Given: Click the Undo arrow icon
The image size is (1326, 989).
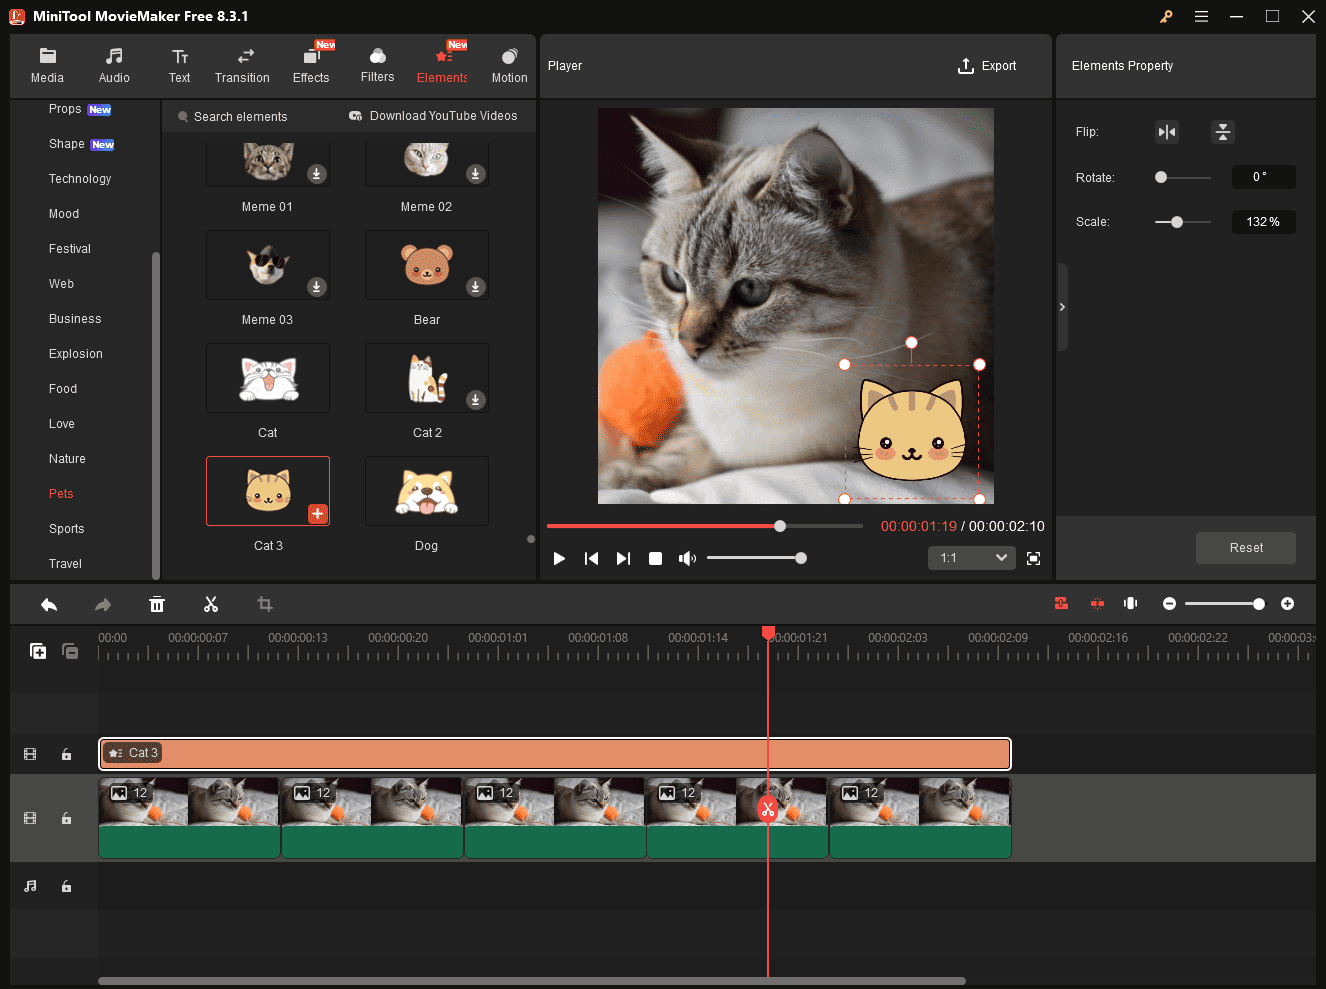Looking at the screenshot, I should (x=49, y=604).
